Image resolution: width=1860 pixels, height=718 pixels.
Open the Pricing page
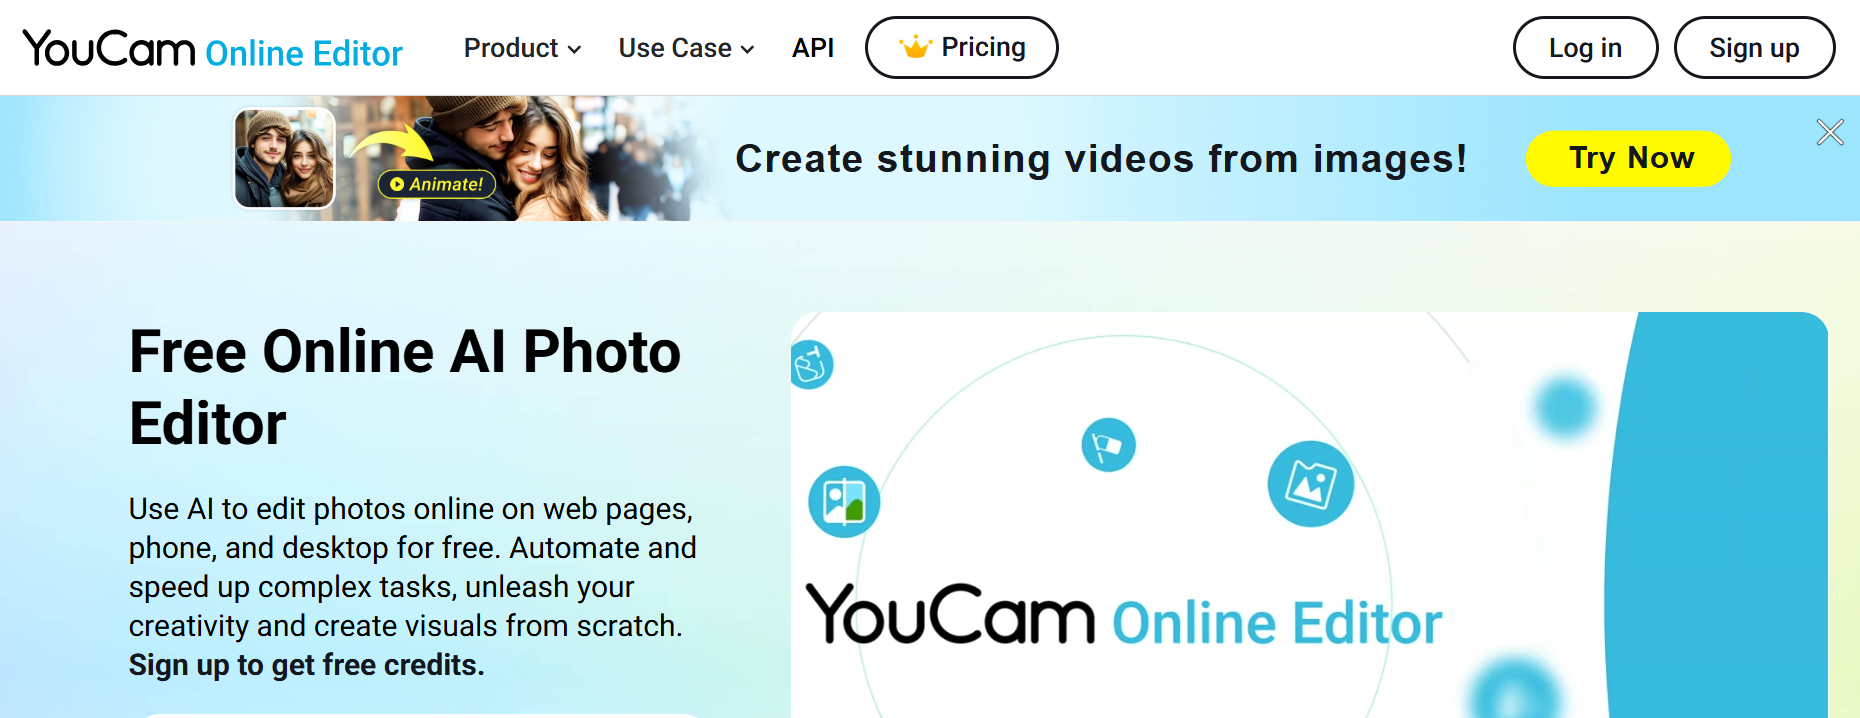point(961,47)
